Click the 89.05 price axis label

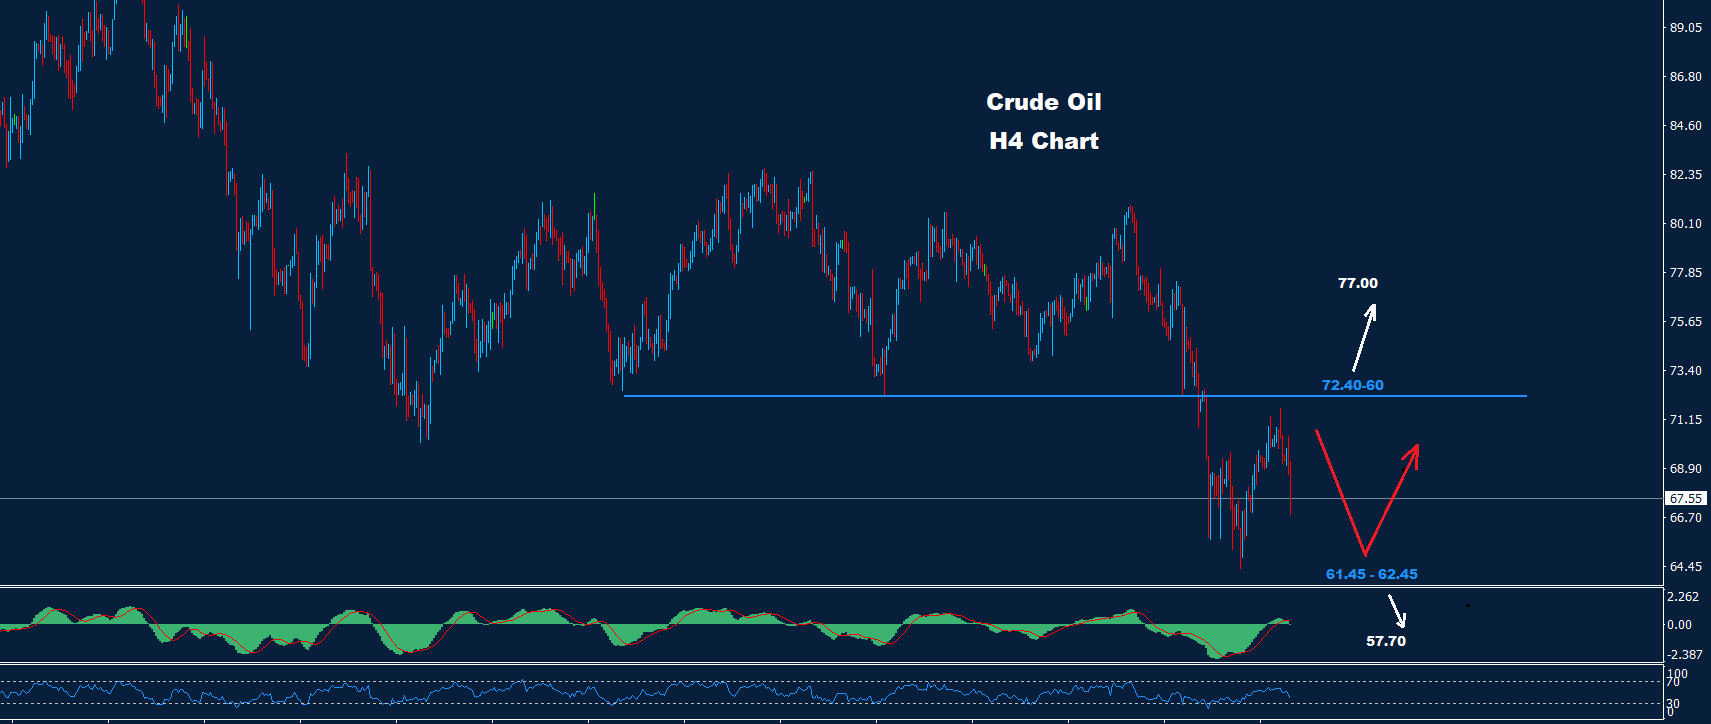tap(1685, 28)
